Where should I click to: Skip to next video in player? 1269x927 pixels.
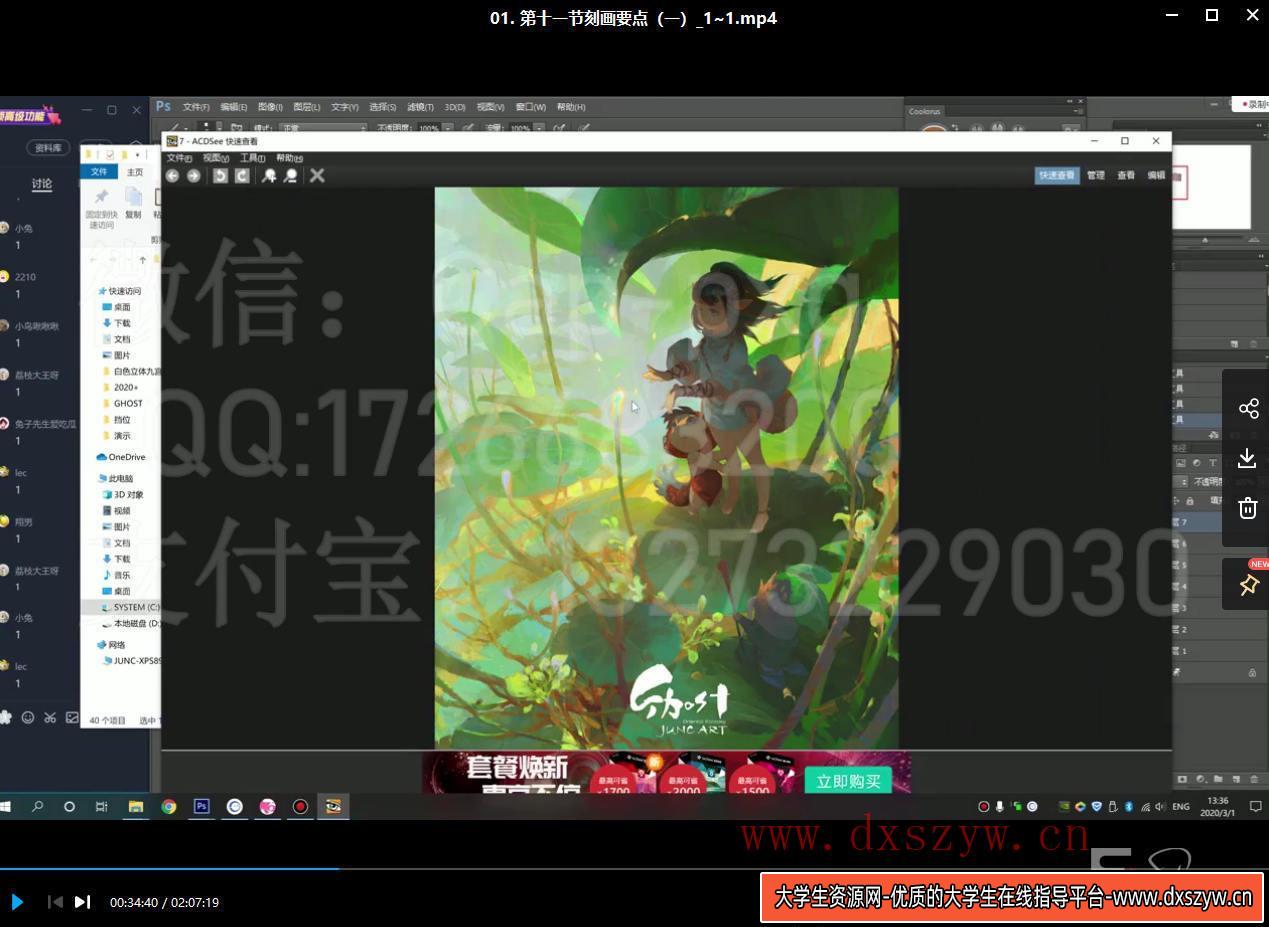point(83,902)
